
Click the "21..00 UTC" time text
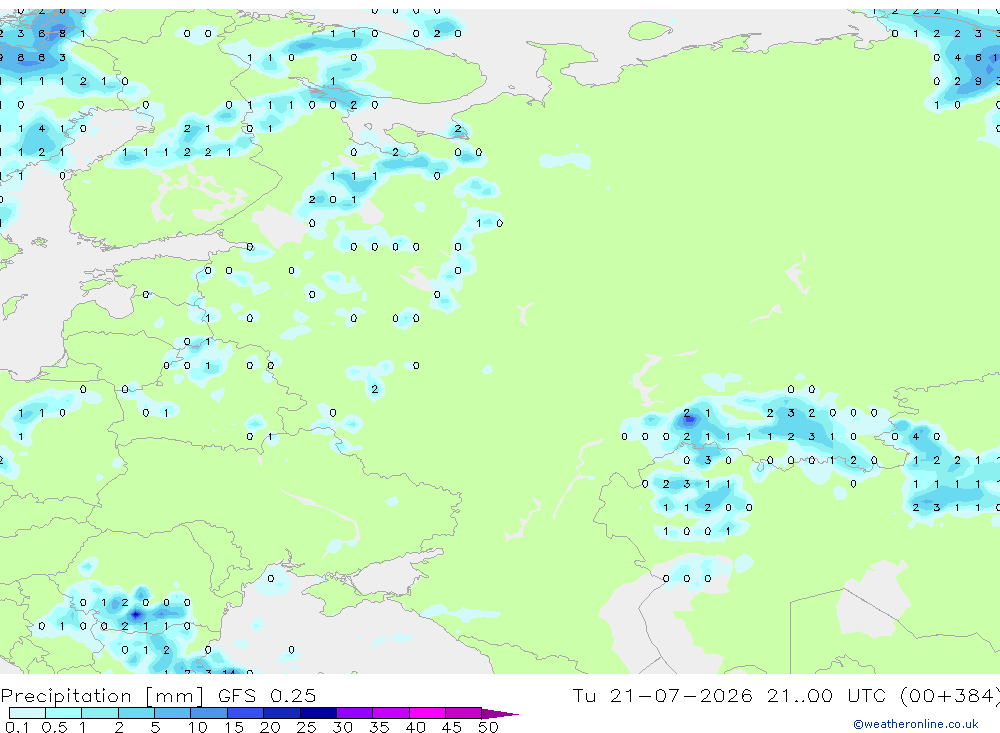click(827, 695)
